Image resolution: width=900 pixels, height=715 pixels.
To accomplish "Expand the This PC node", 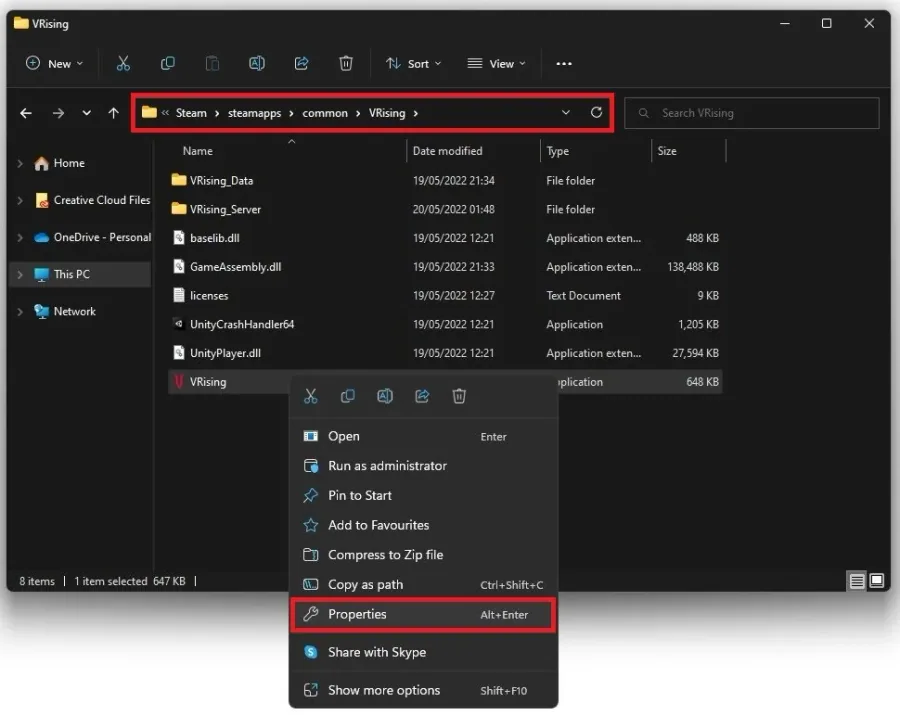I will click(x=20, y=275).
